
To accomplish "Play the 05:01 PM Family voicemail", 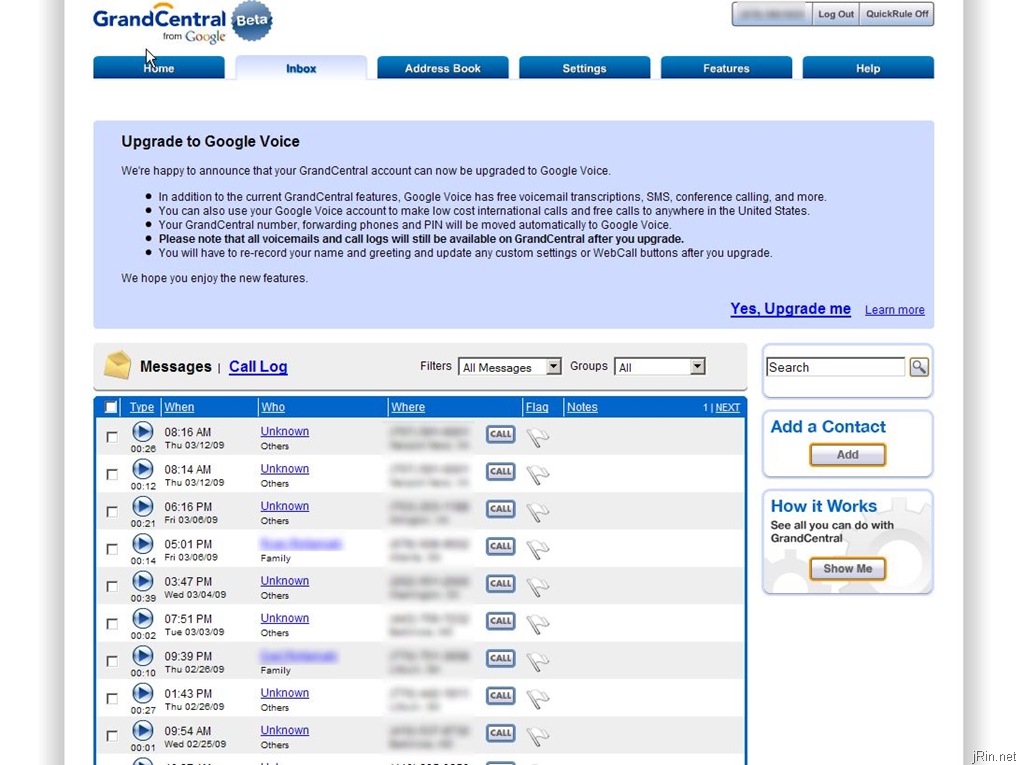I will pos(142,544).
